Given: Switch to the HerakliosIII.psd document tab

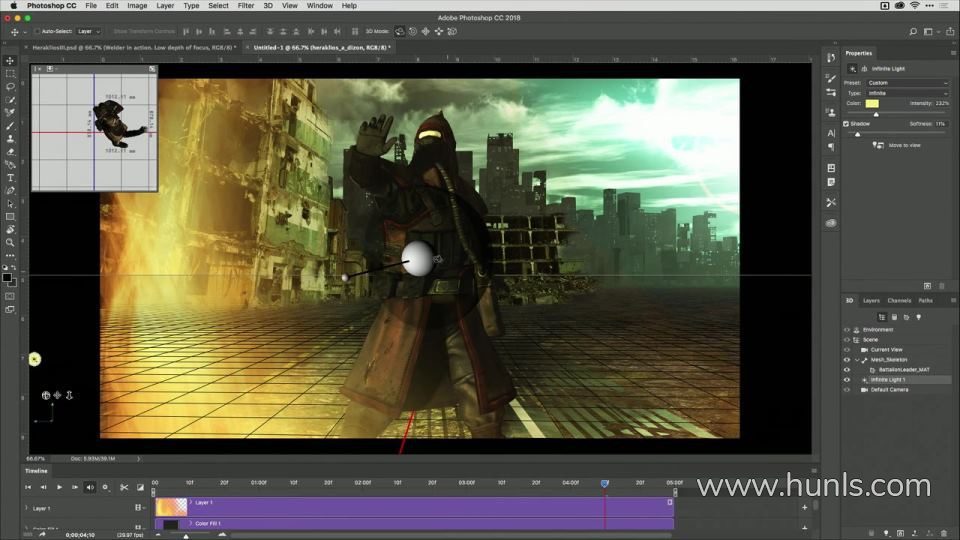Looking at the screenshot, I should [132, 47].
